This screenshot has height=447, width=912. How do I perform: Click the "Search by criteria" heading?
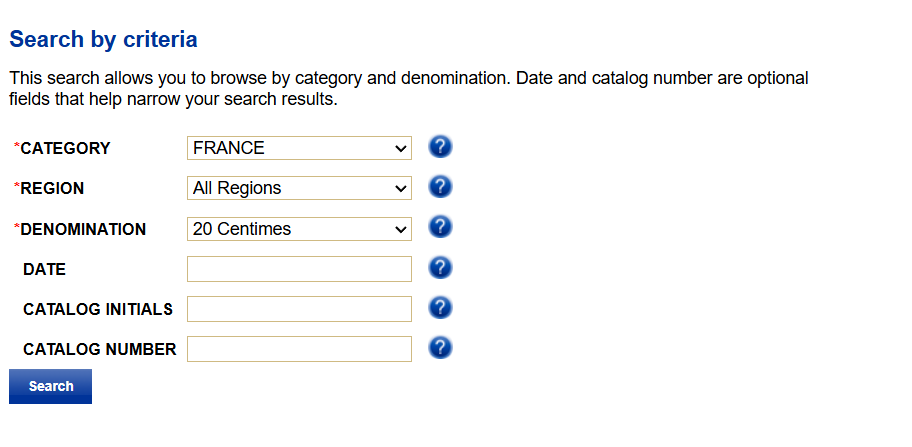103,40
